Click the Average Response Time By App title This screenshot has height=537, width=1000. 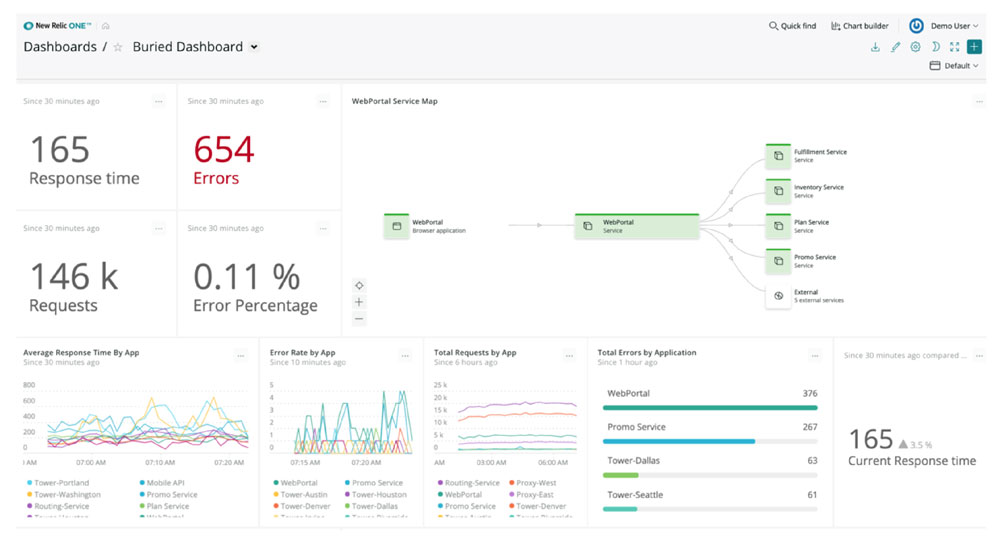click(x=81, y=352)
